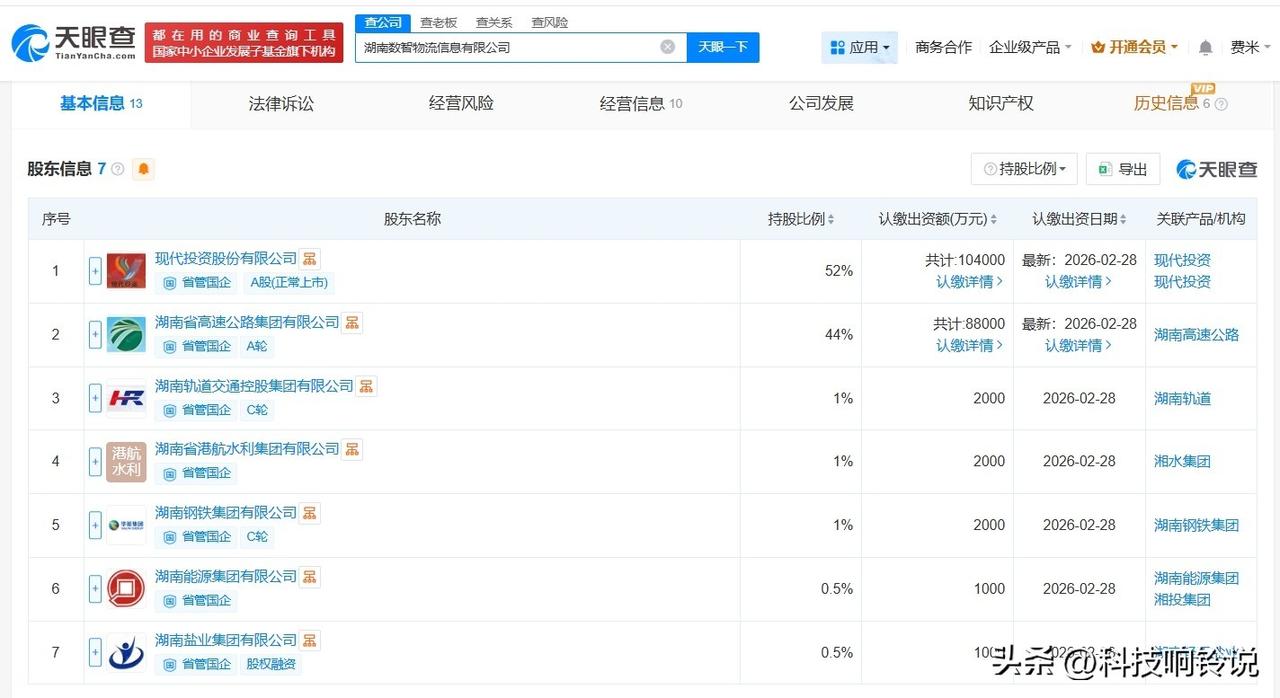
Task: Expand row 5 shareholder 湖南钢铁集团
Action: click(x=95, y=525)
